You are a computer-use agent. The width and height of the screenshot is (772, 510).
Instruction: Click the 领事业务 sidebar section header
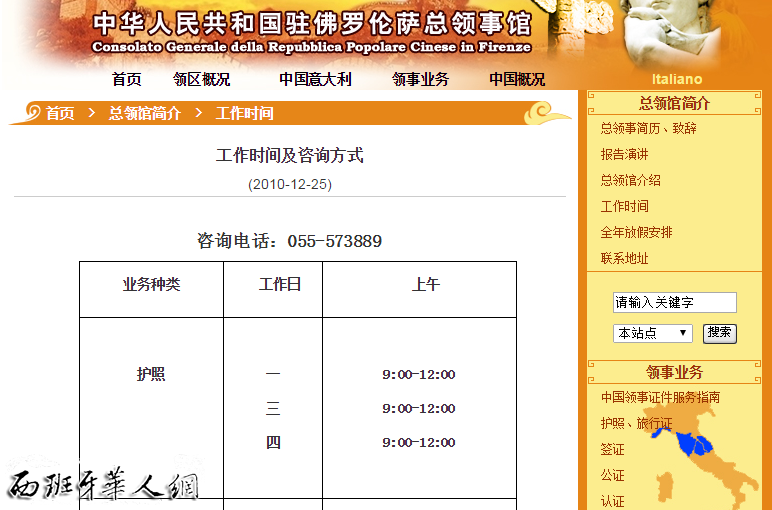pyautogui.click(x=674, y=372)
